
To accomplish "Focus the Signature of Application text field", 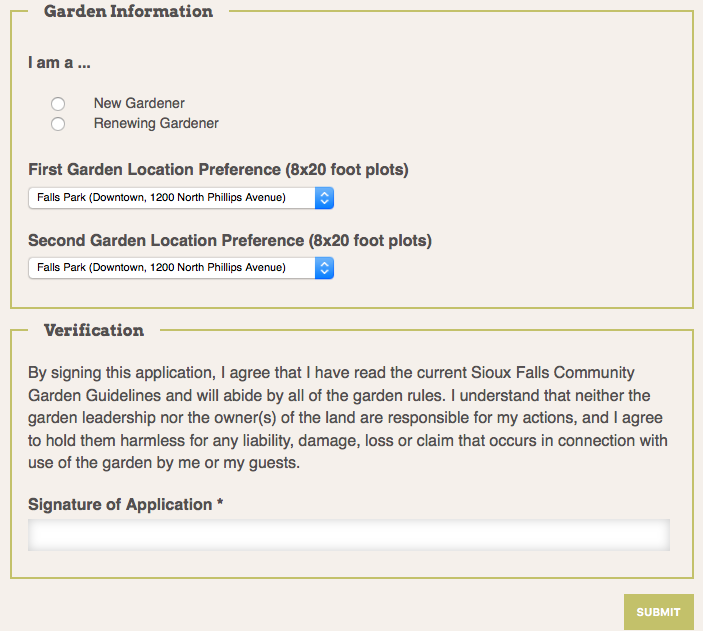I will (349, 536).
